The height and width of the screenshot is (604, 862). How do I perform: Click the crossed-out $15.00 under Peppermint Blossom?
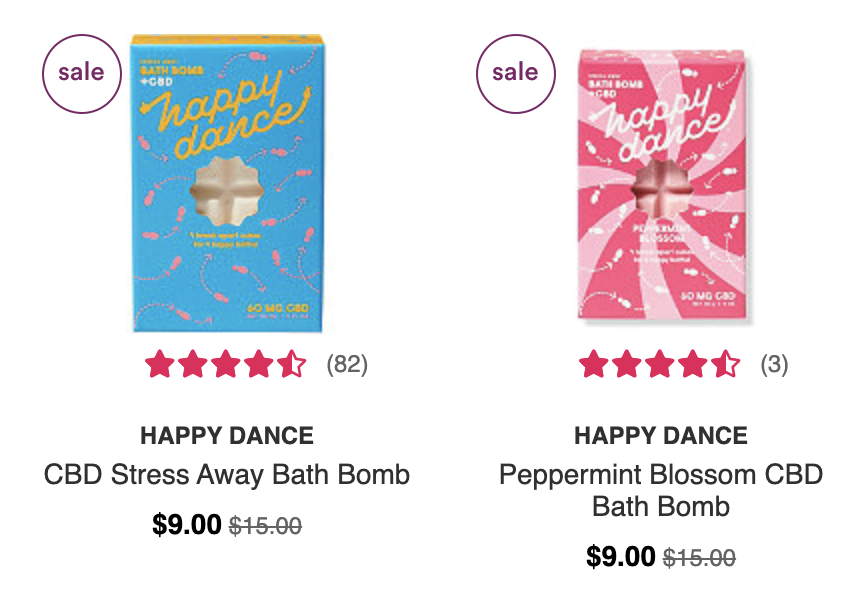point(699,558)
